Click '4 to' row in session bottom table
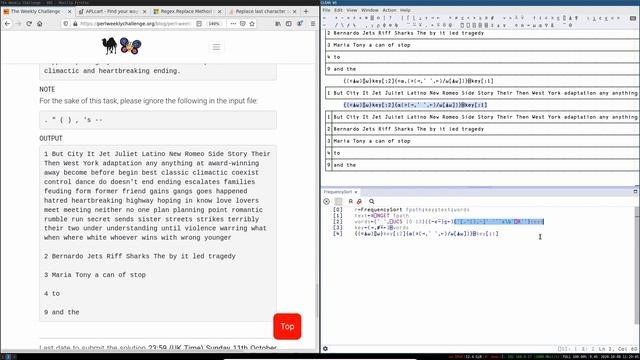This screenshot has height=360, width=640. point(482,153)
